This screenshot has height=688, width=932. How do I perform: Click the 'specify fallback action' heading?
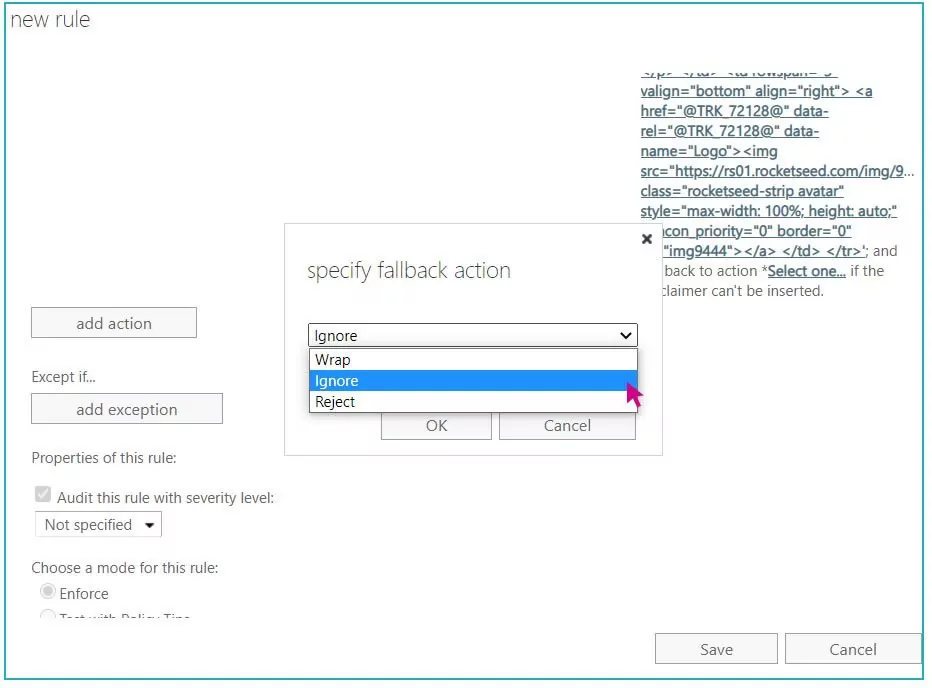click(409, 271)
